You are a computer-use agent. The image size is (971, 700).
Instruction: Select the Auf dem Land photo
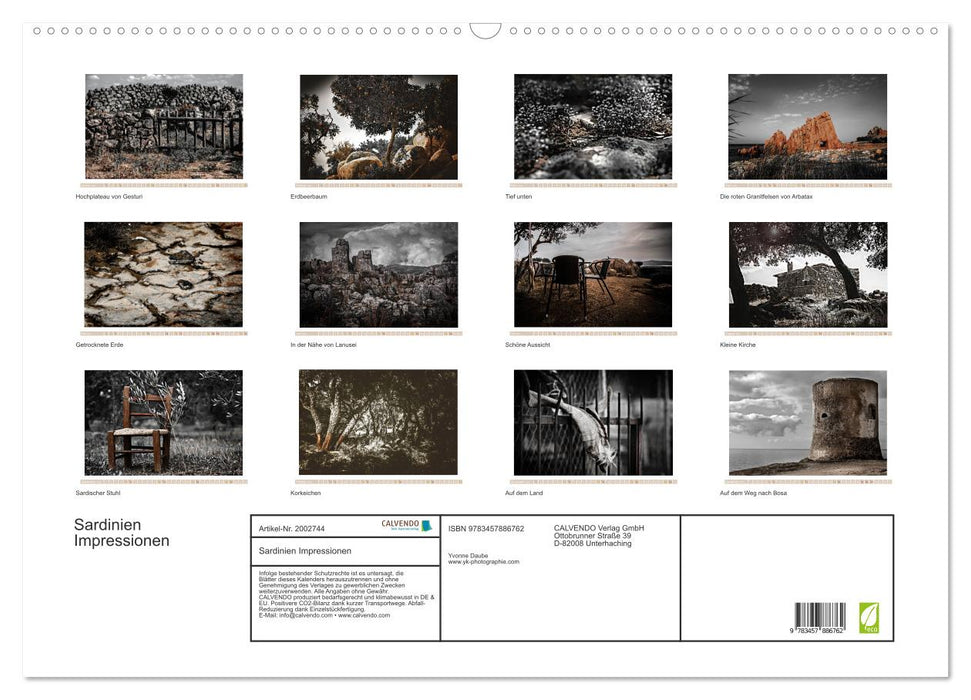(593, 423)
